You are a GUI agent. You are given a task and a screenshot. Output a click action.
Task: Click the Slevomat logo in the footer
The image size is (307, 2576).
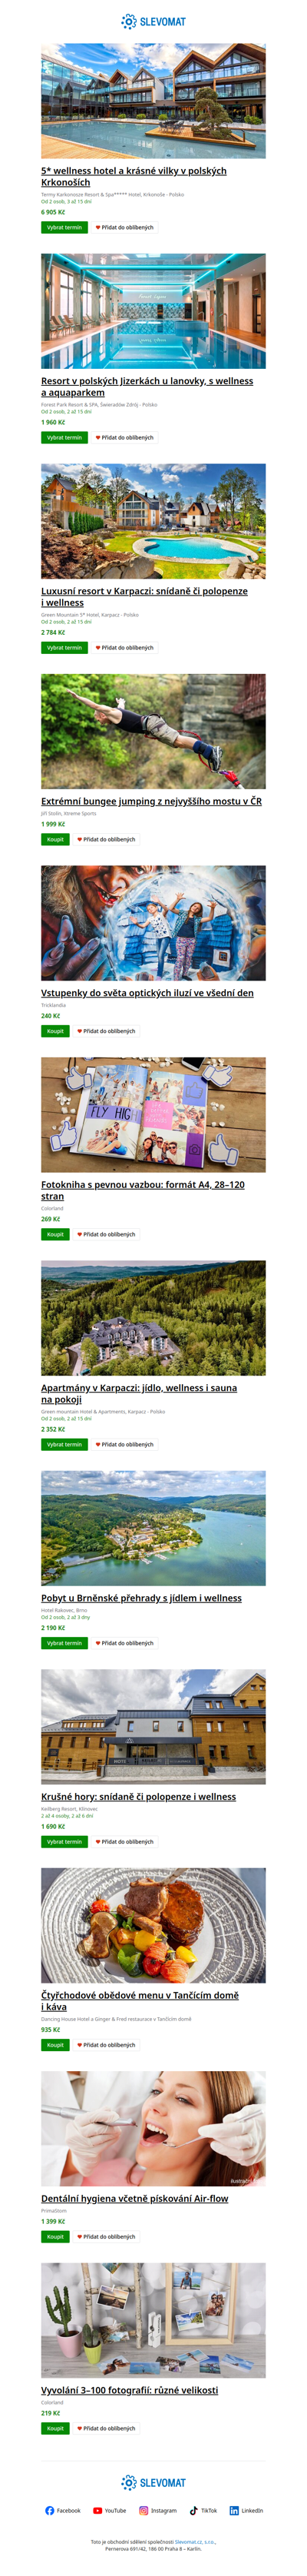(x=153, y=2482)
